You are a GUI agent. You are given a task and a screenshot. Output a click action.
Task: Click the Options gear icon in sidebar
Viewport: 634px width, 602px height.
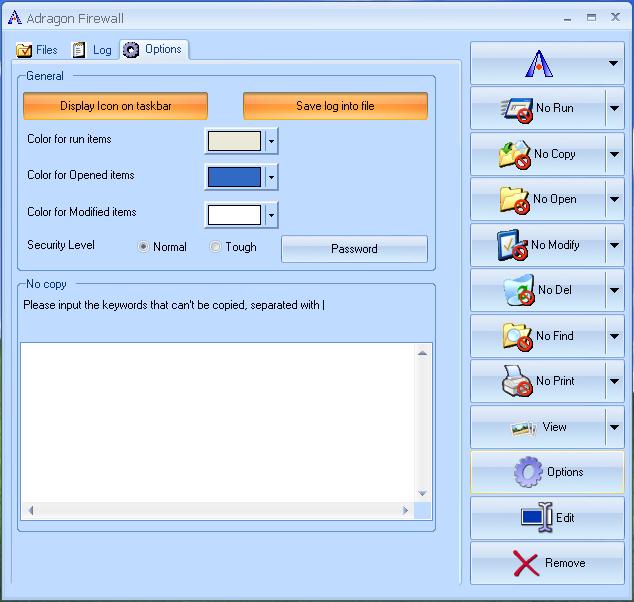click(528, 472)
